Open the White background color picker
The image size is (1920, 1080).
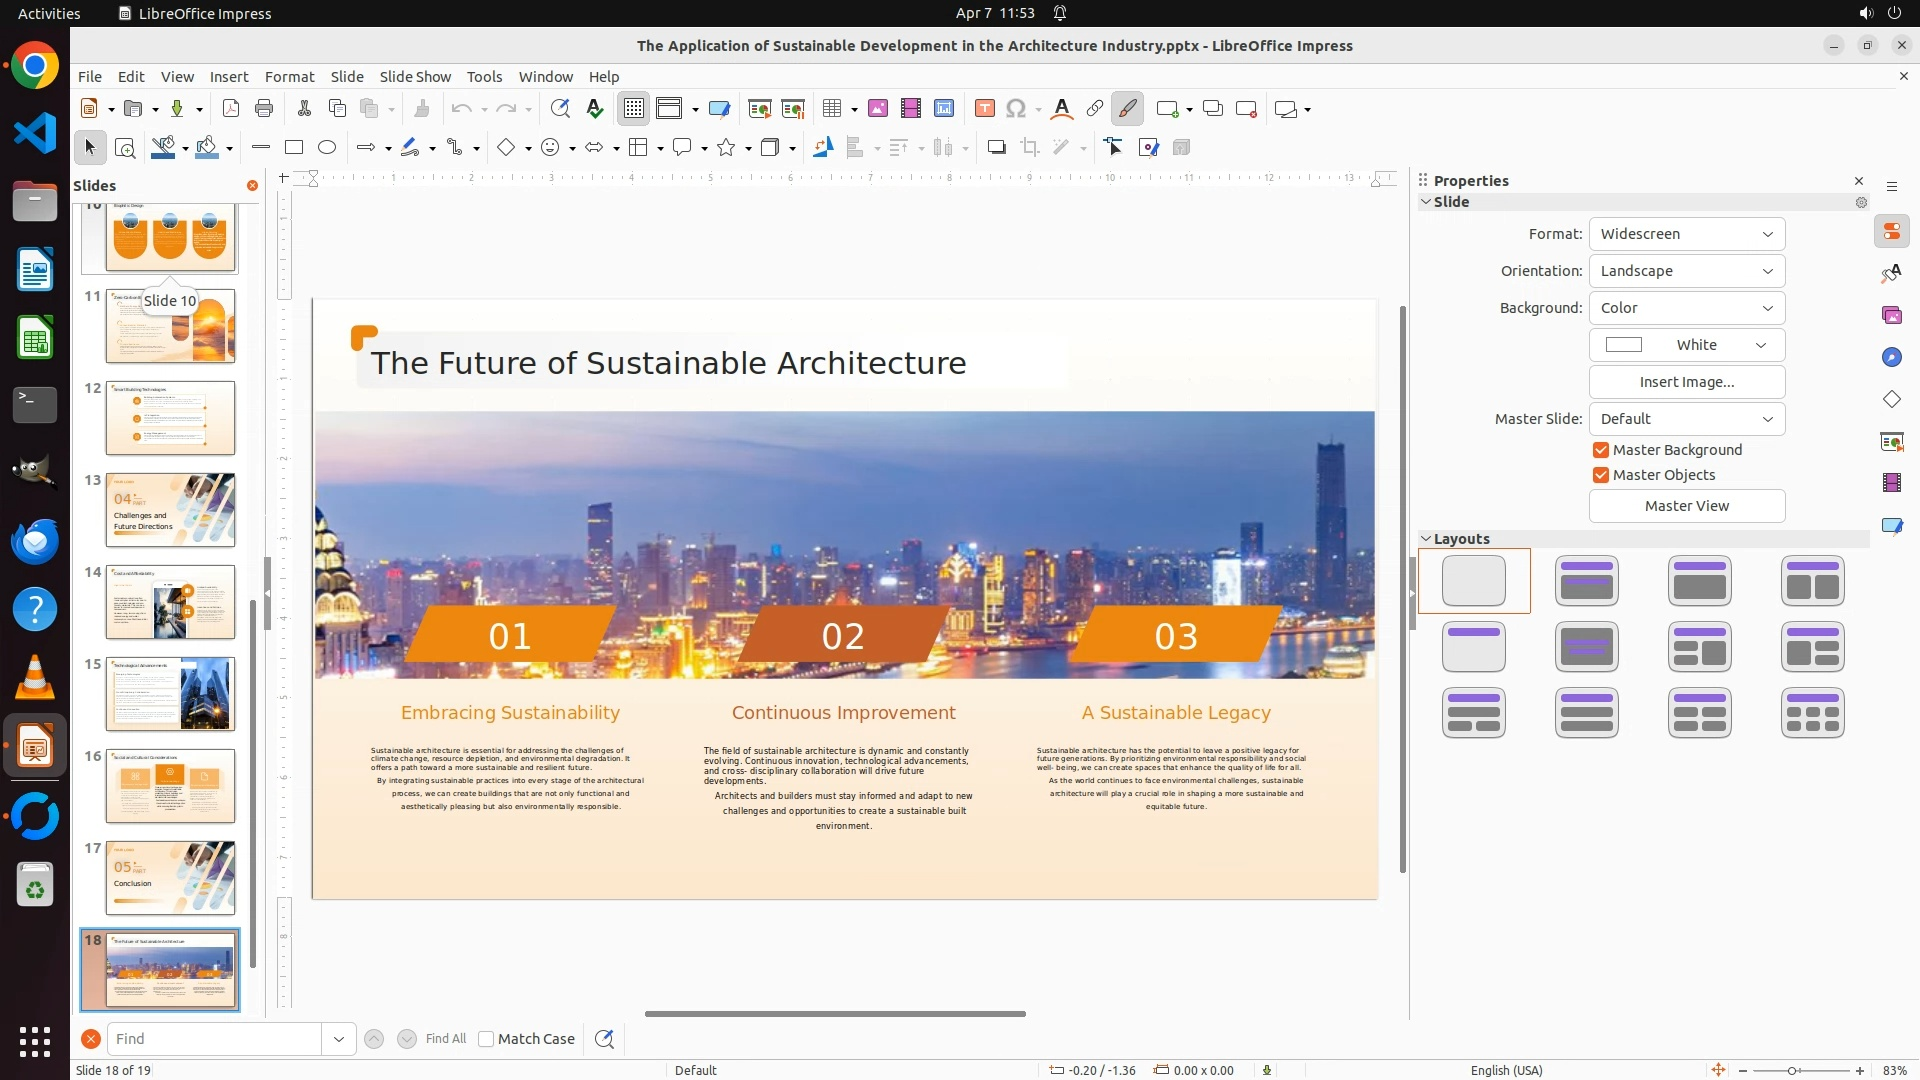1686,345
